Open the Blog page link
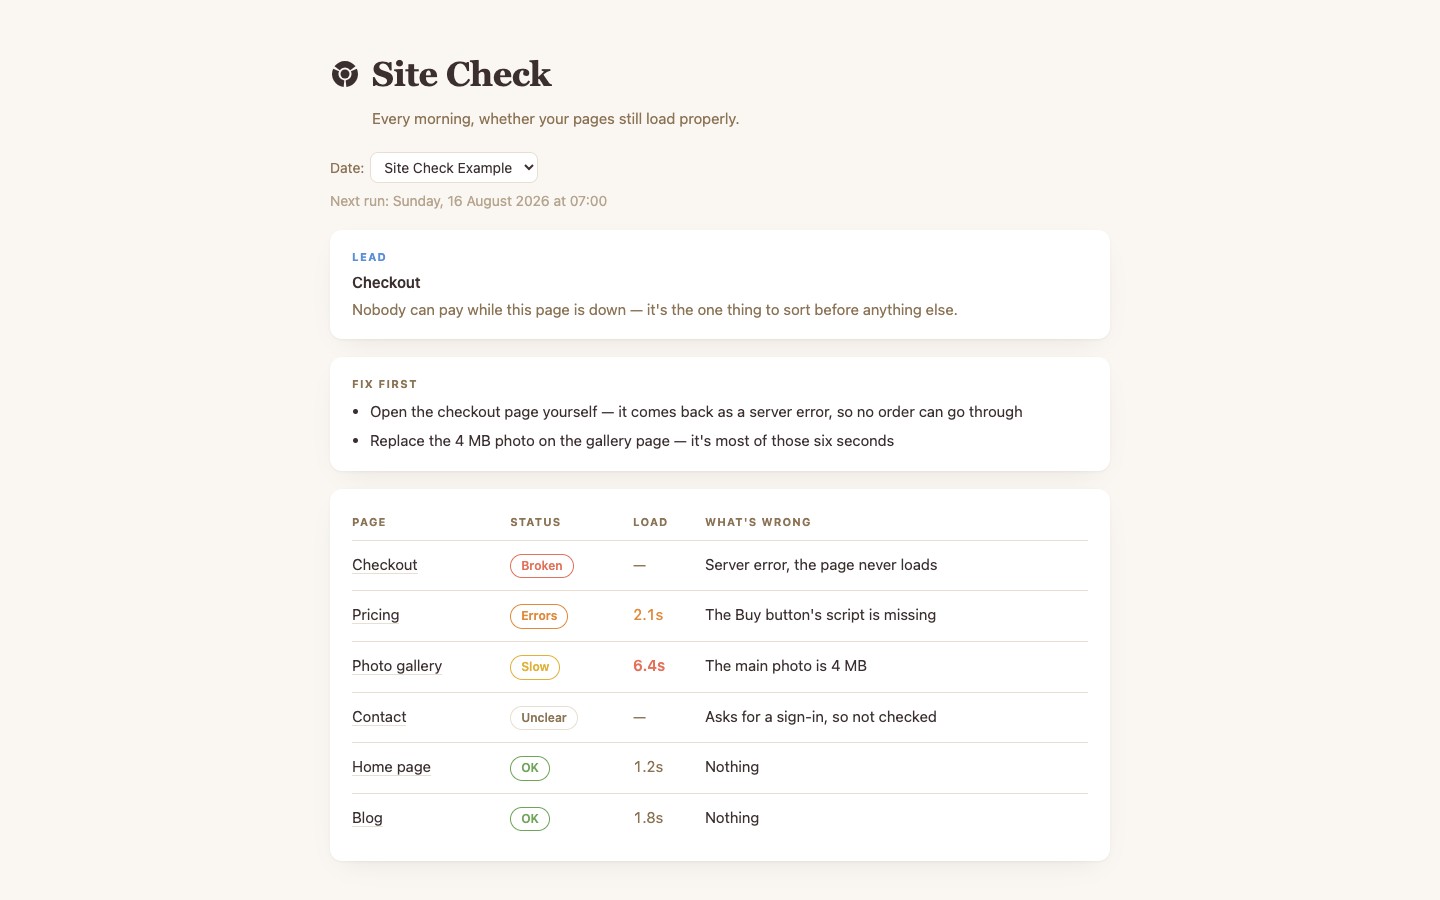1440x900 pixels. click(x=367, y=818)
